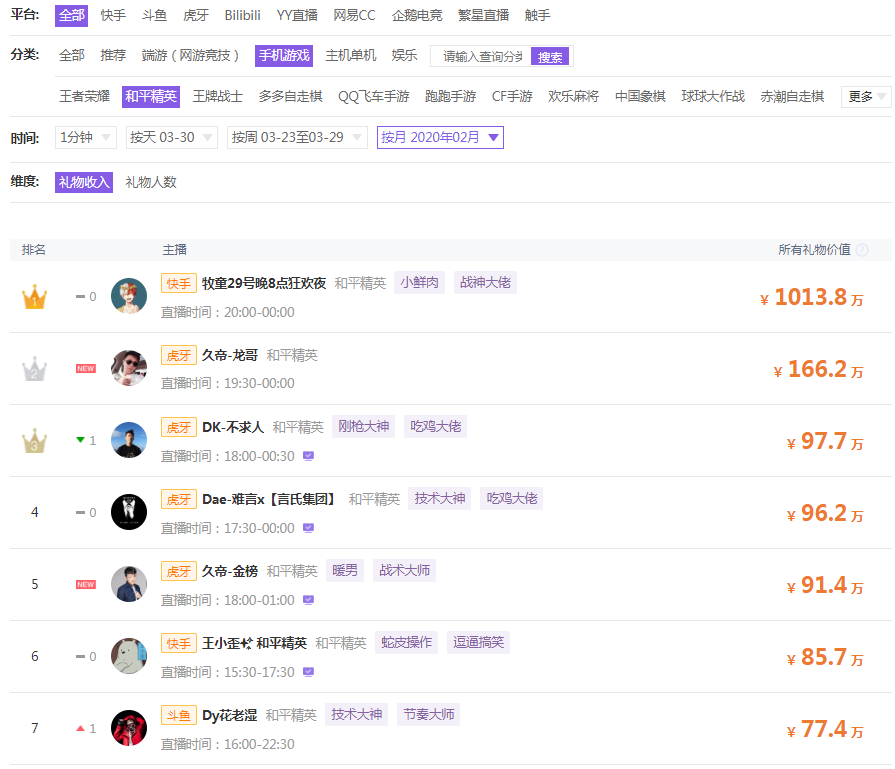Click the bronze crown rank 3 icon
Screen dimensions: 895x769
tap(34, 441)
